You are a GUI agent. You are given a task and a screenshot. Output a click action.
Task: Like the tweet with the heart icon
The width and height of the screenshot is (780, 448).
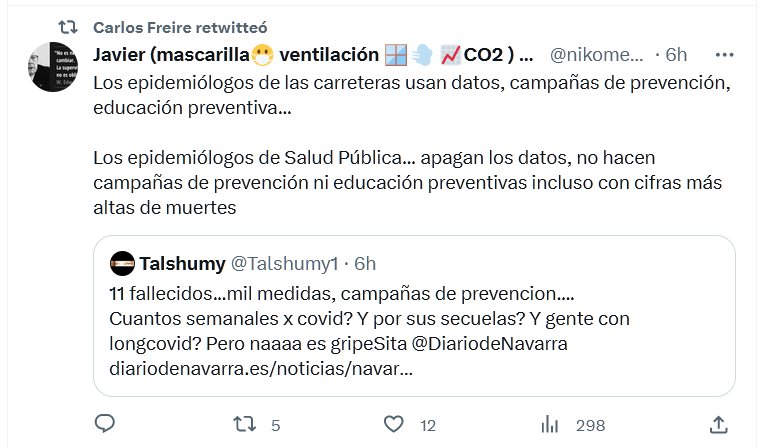(x=395, y=424)
